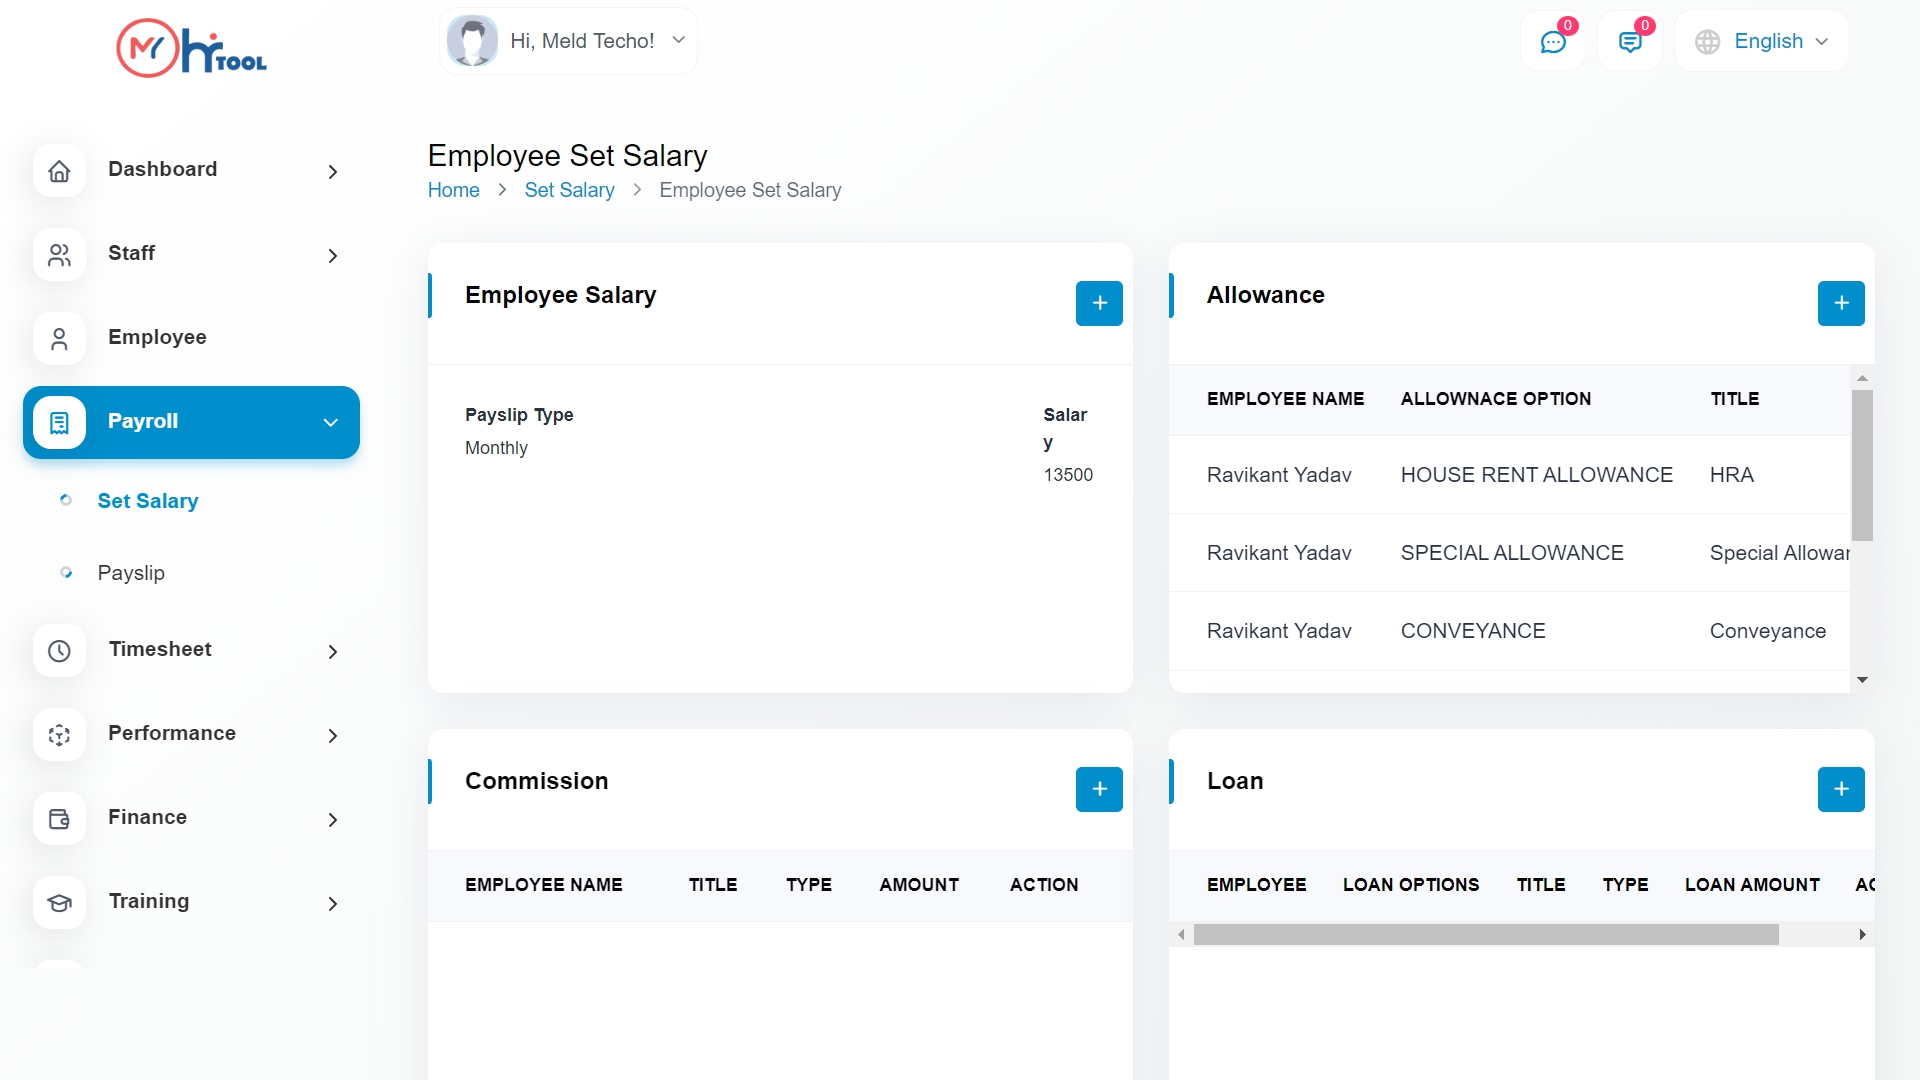This screenshot has height=1080, width=1920.
Task: Add new Allowance with plus button
Action: click(x=1840, y=303)
